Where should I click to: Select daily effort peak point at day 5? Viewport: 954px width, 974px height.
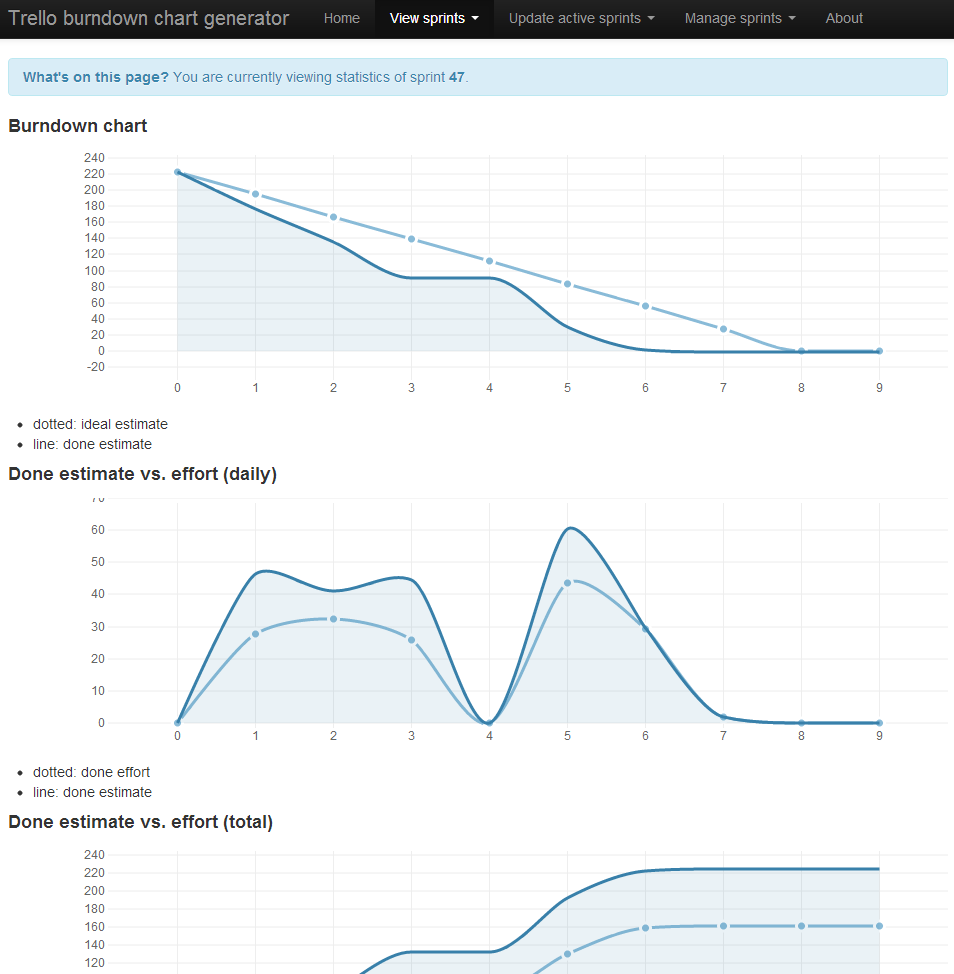(x=567, y=583)
